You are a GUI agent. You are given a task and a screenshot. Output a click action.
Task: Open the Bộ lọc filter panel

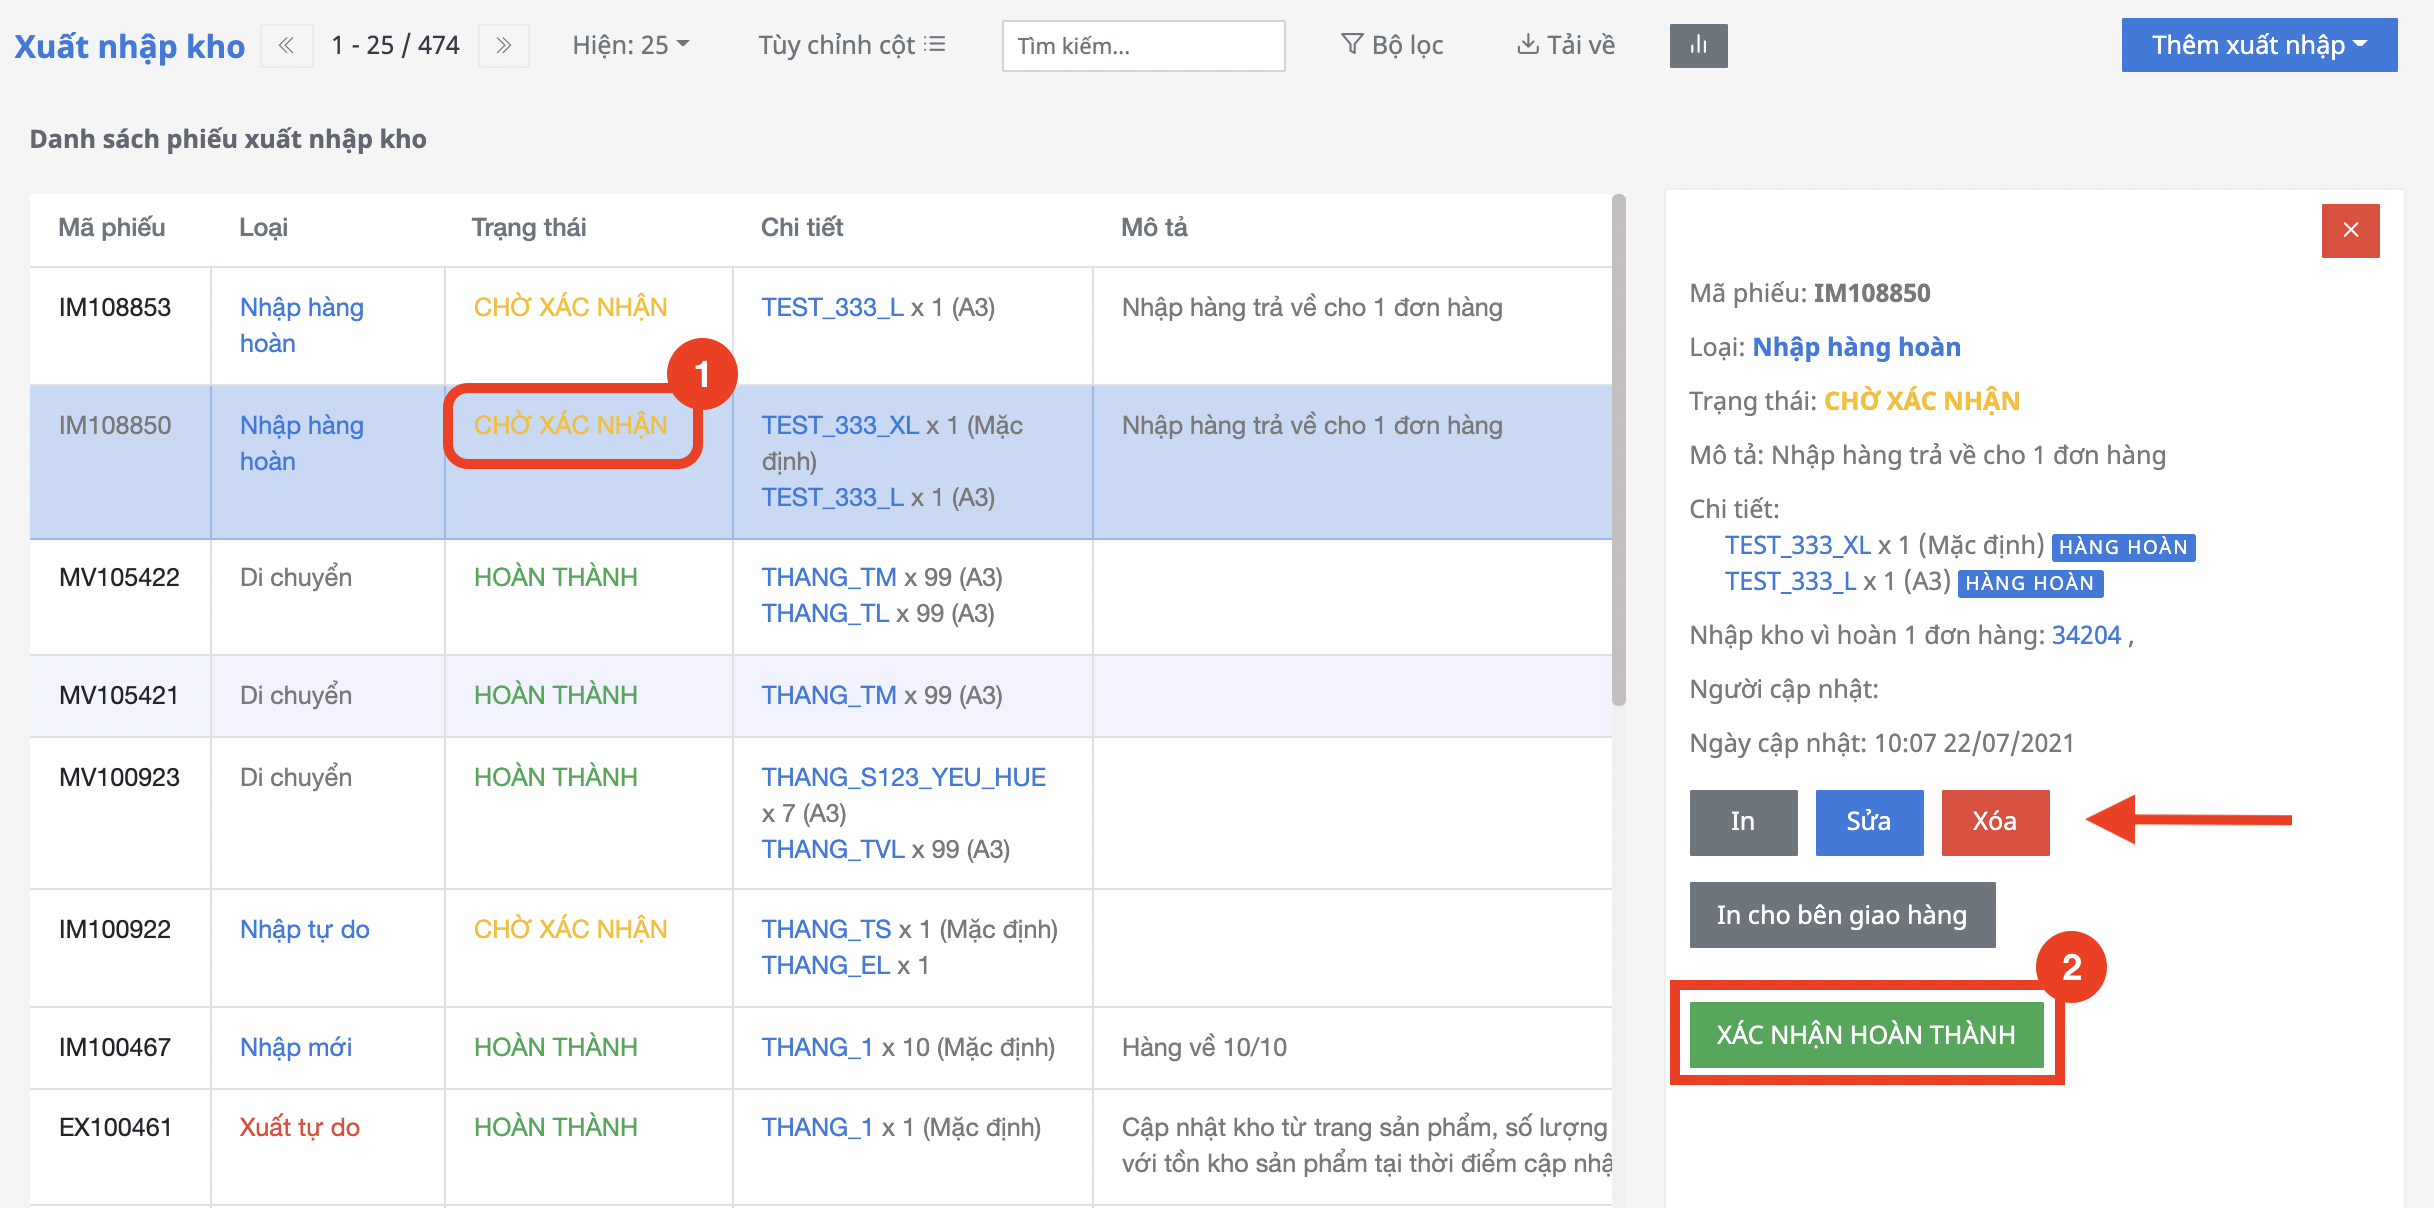pos(1392,46)
